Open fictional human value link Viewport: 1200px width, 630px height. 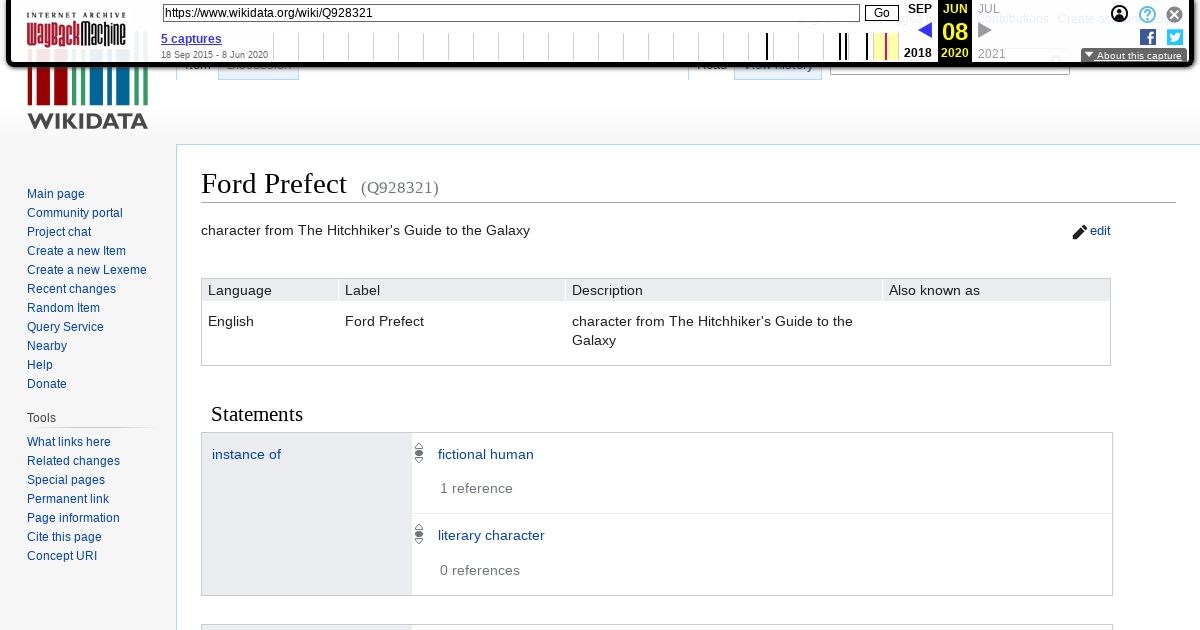coord(486,454)
